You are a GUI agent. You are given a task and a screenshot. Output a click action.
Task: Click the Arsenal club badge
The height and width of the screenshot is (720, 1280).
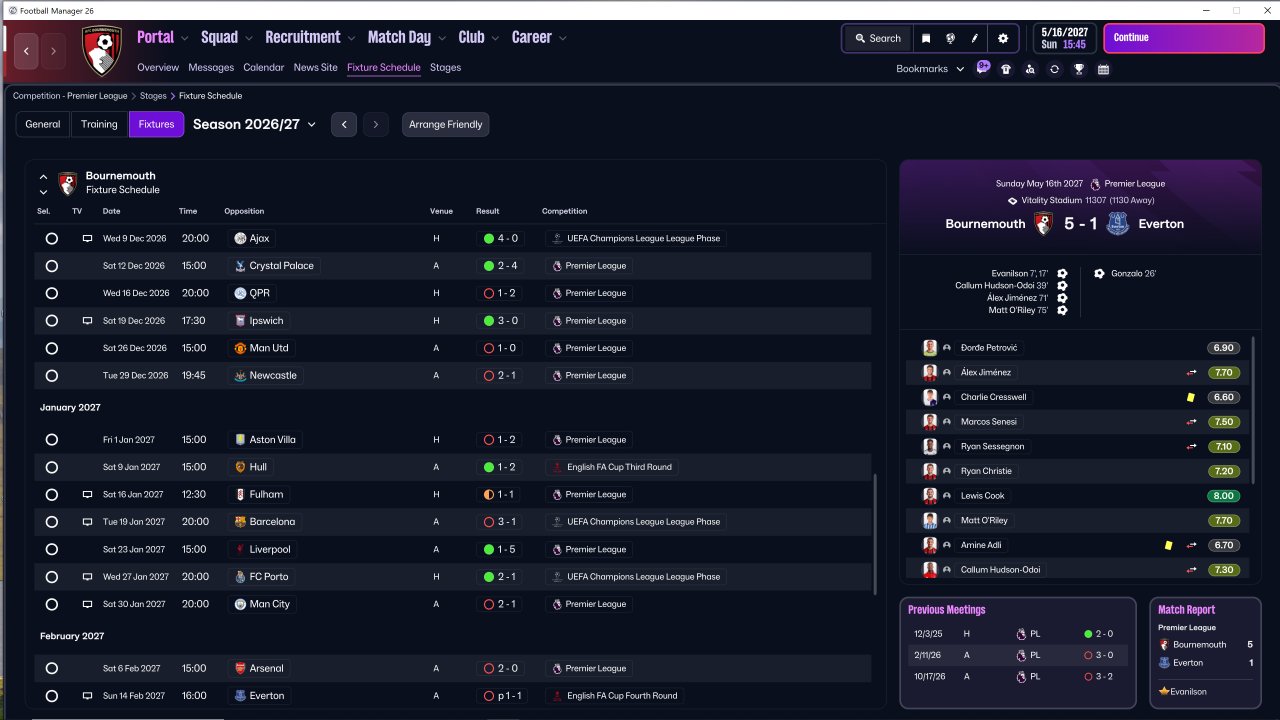pos(239,668)
